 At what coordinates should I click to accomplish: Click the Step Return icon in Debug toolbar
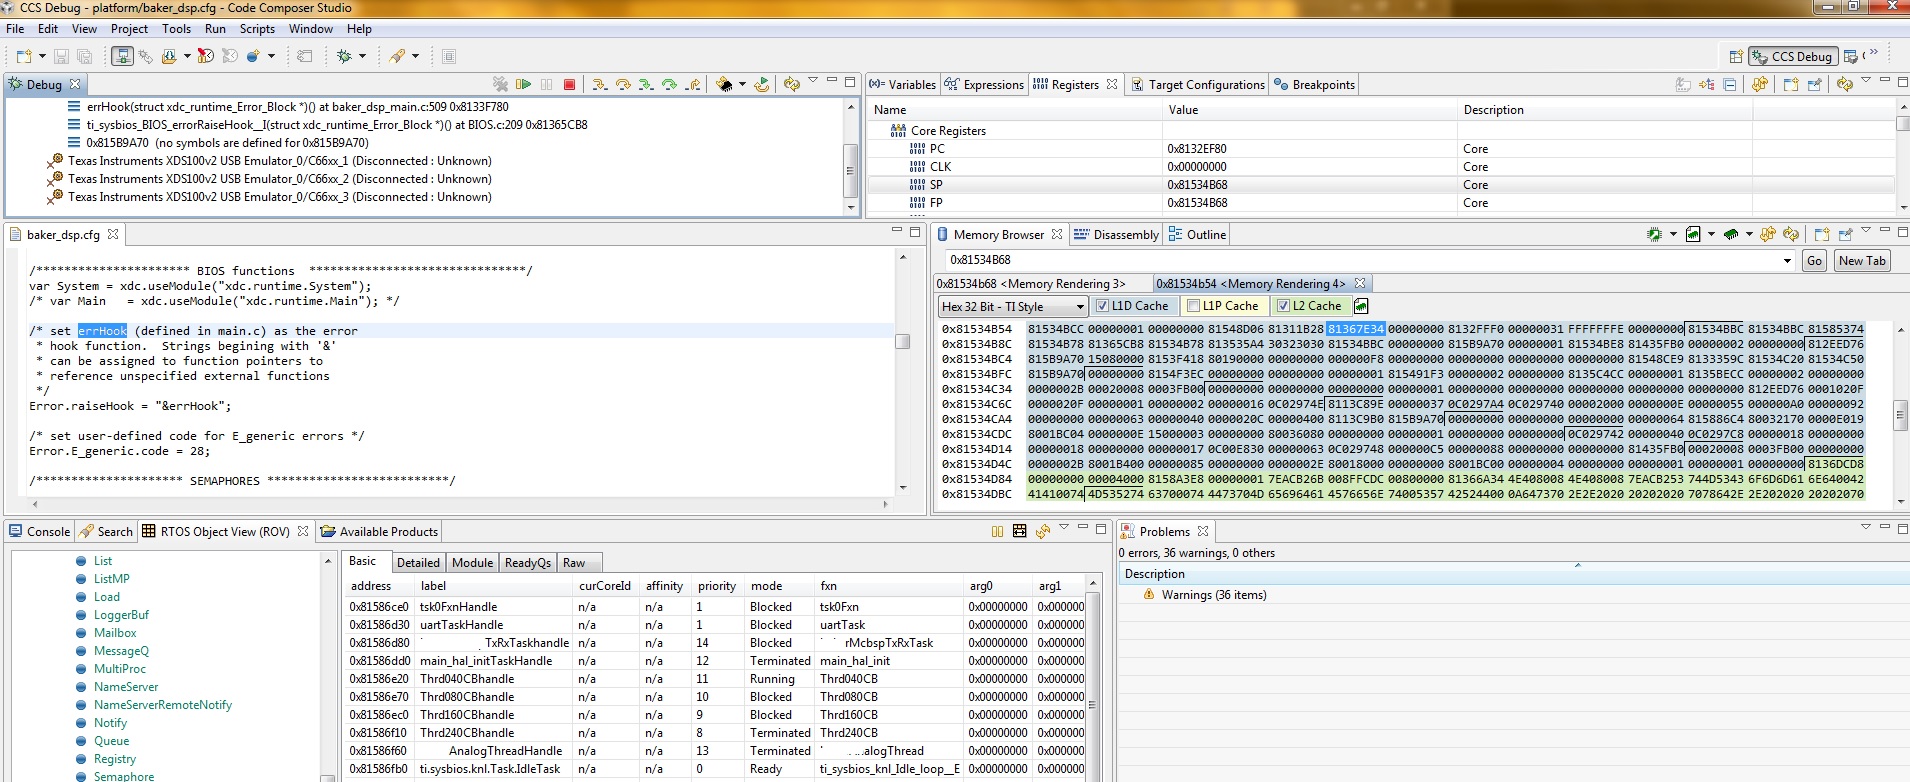[693, 84]
